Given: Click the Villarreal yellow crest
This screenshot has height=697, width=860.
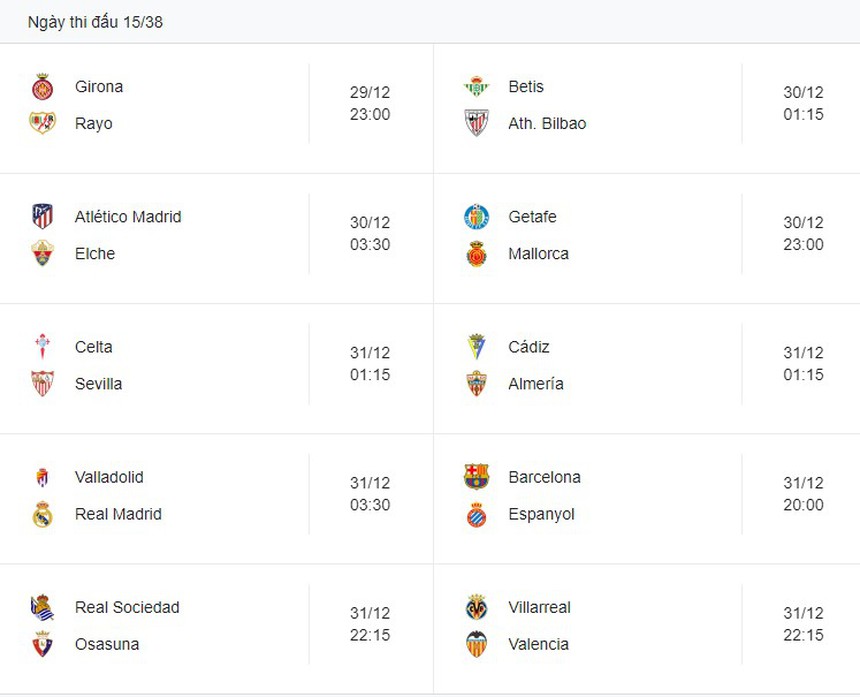Looking at the screenshot, I should click(x=476, y=607).
